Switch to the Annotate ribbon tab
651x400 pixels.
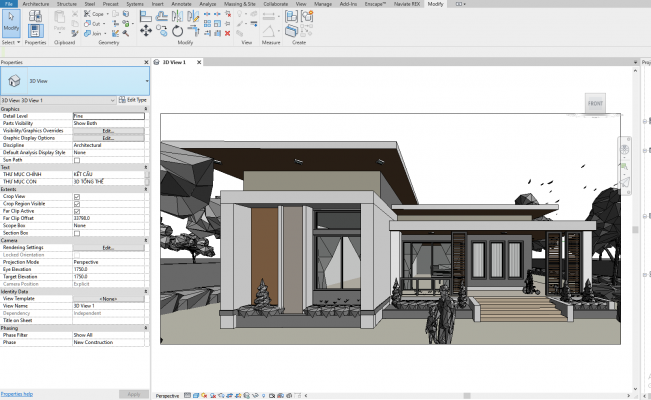pos(181,4)
